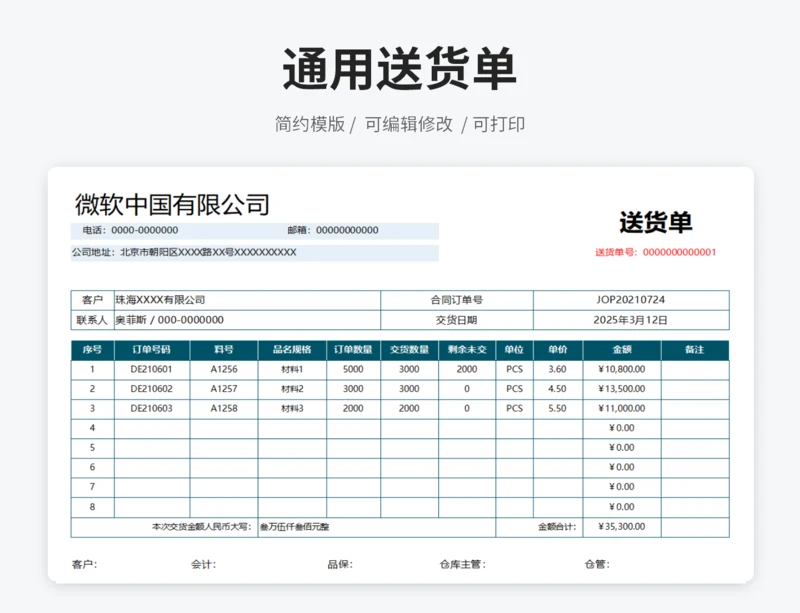800x613 pixels.
Task: Click the 公司地址 address line
Action: [184, 252]
